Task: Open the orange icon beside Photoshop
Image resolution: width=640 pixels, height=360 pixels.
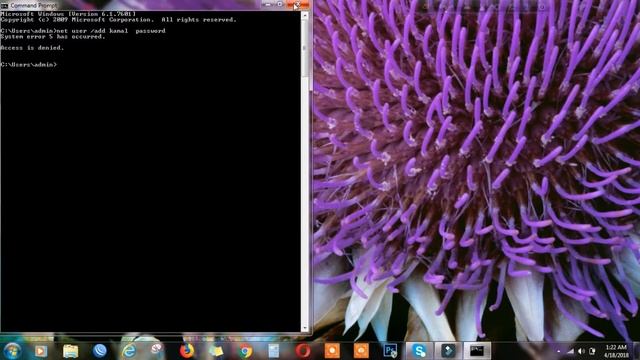Action: pos(361,351)
